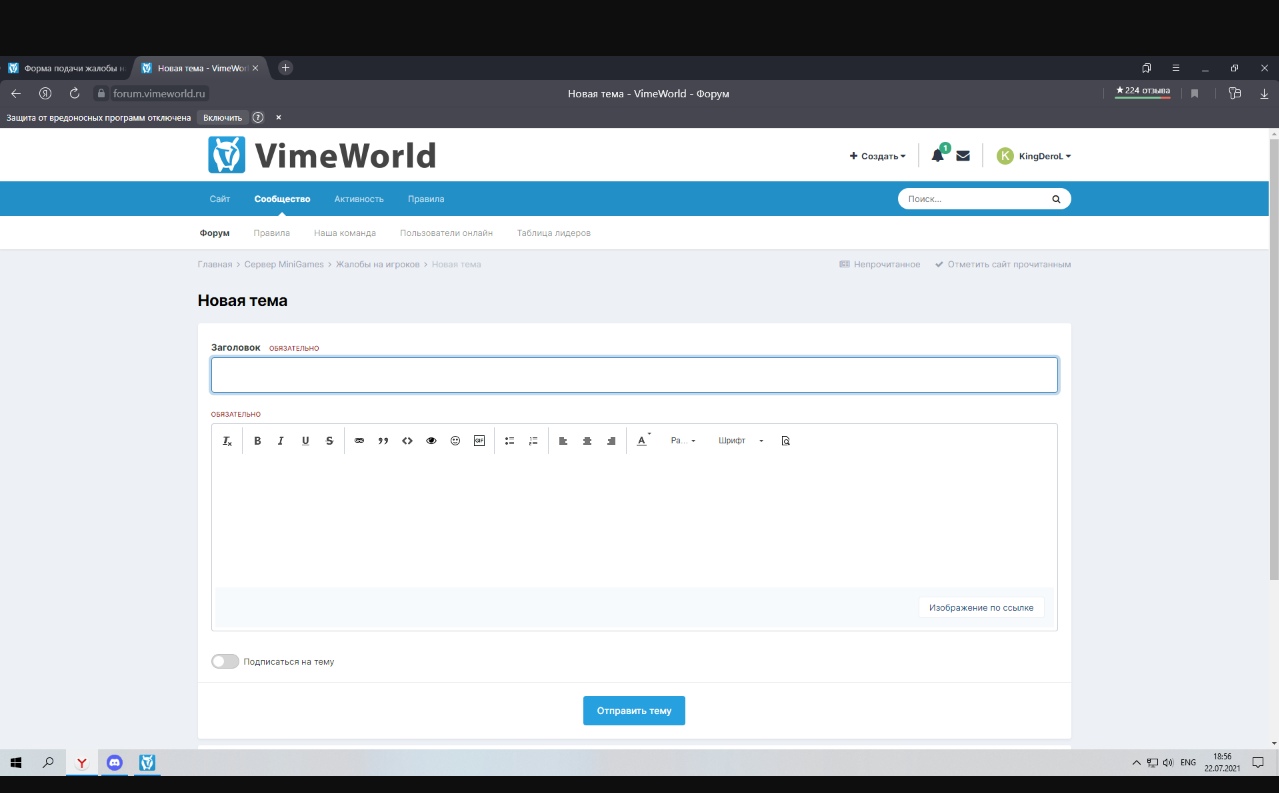Open the notifications bell

[x=937, y=156]
